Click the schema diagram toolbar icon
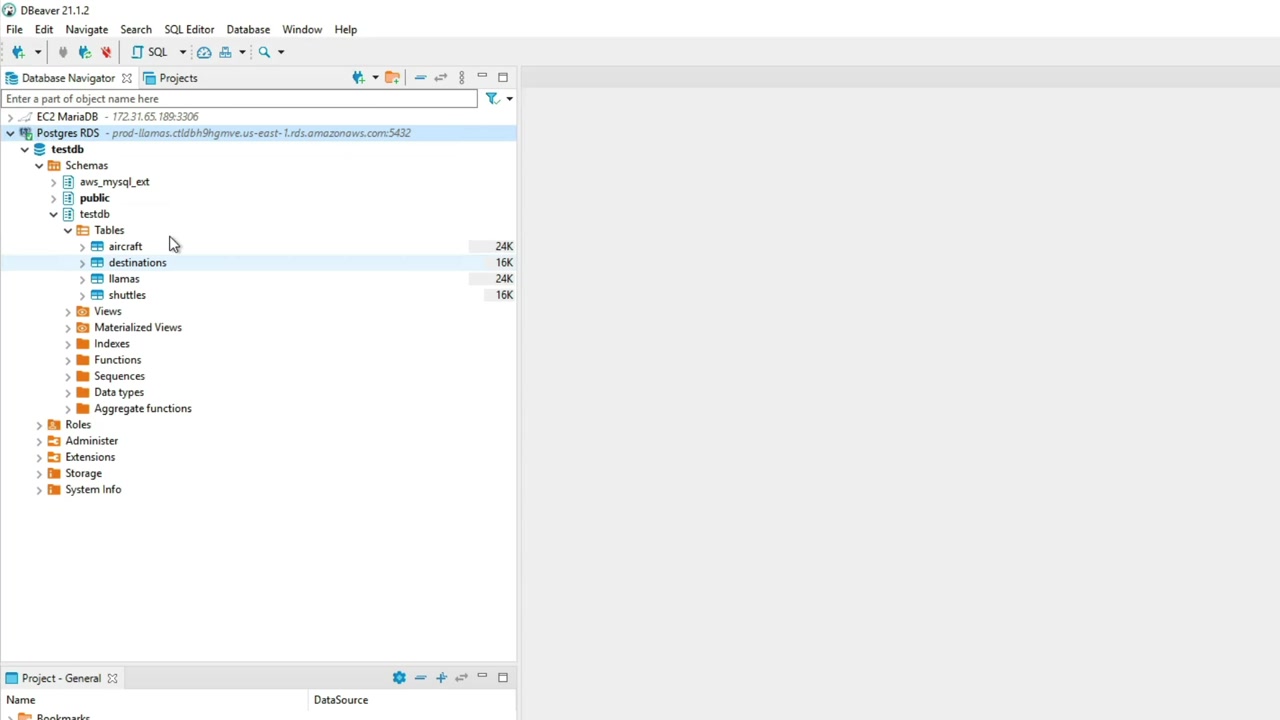The width and height of the screenshot is (1280, 720). 226,52
